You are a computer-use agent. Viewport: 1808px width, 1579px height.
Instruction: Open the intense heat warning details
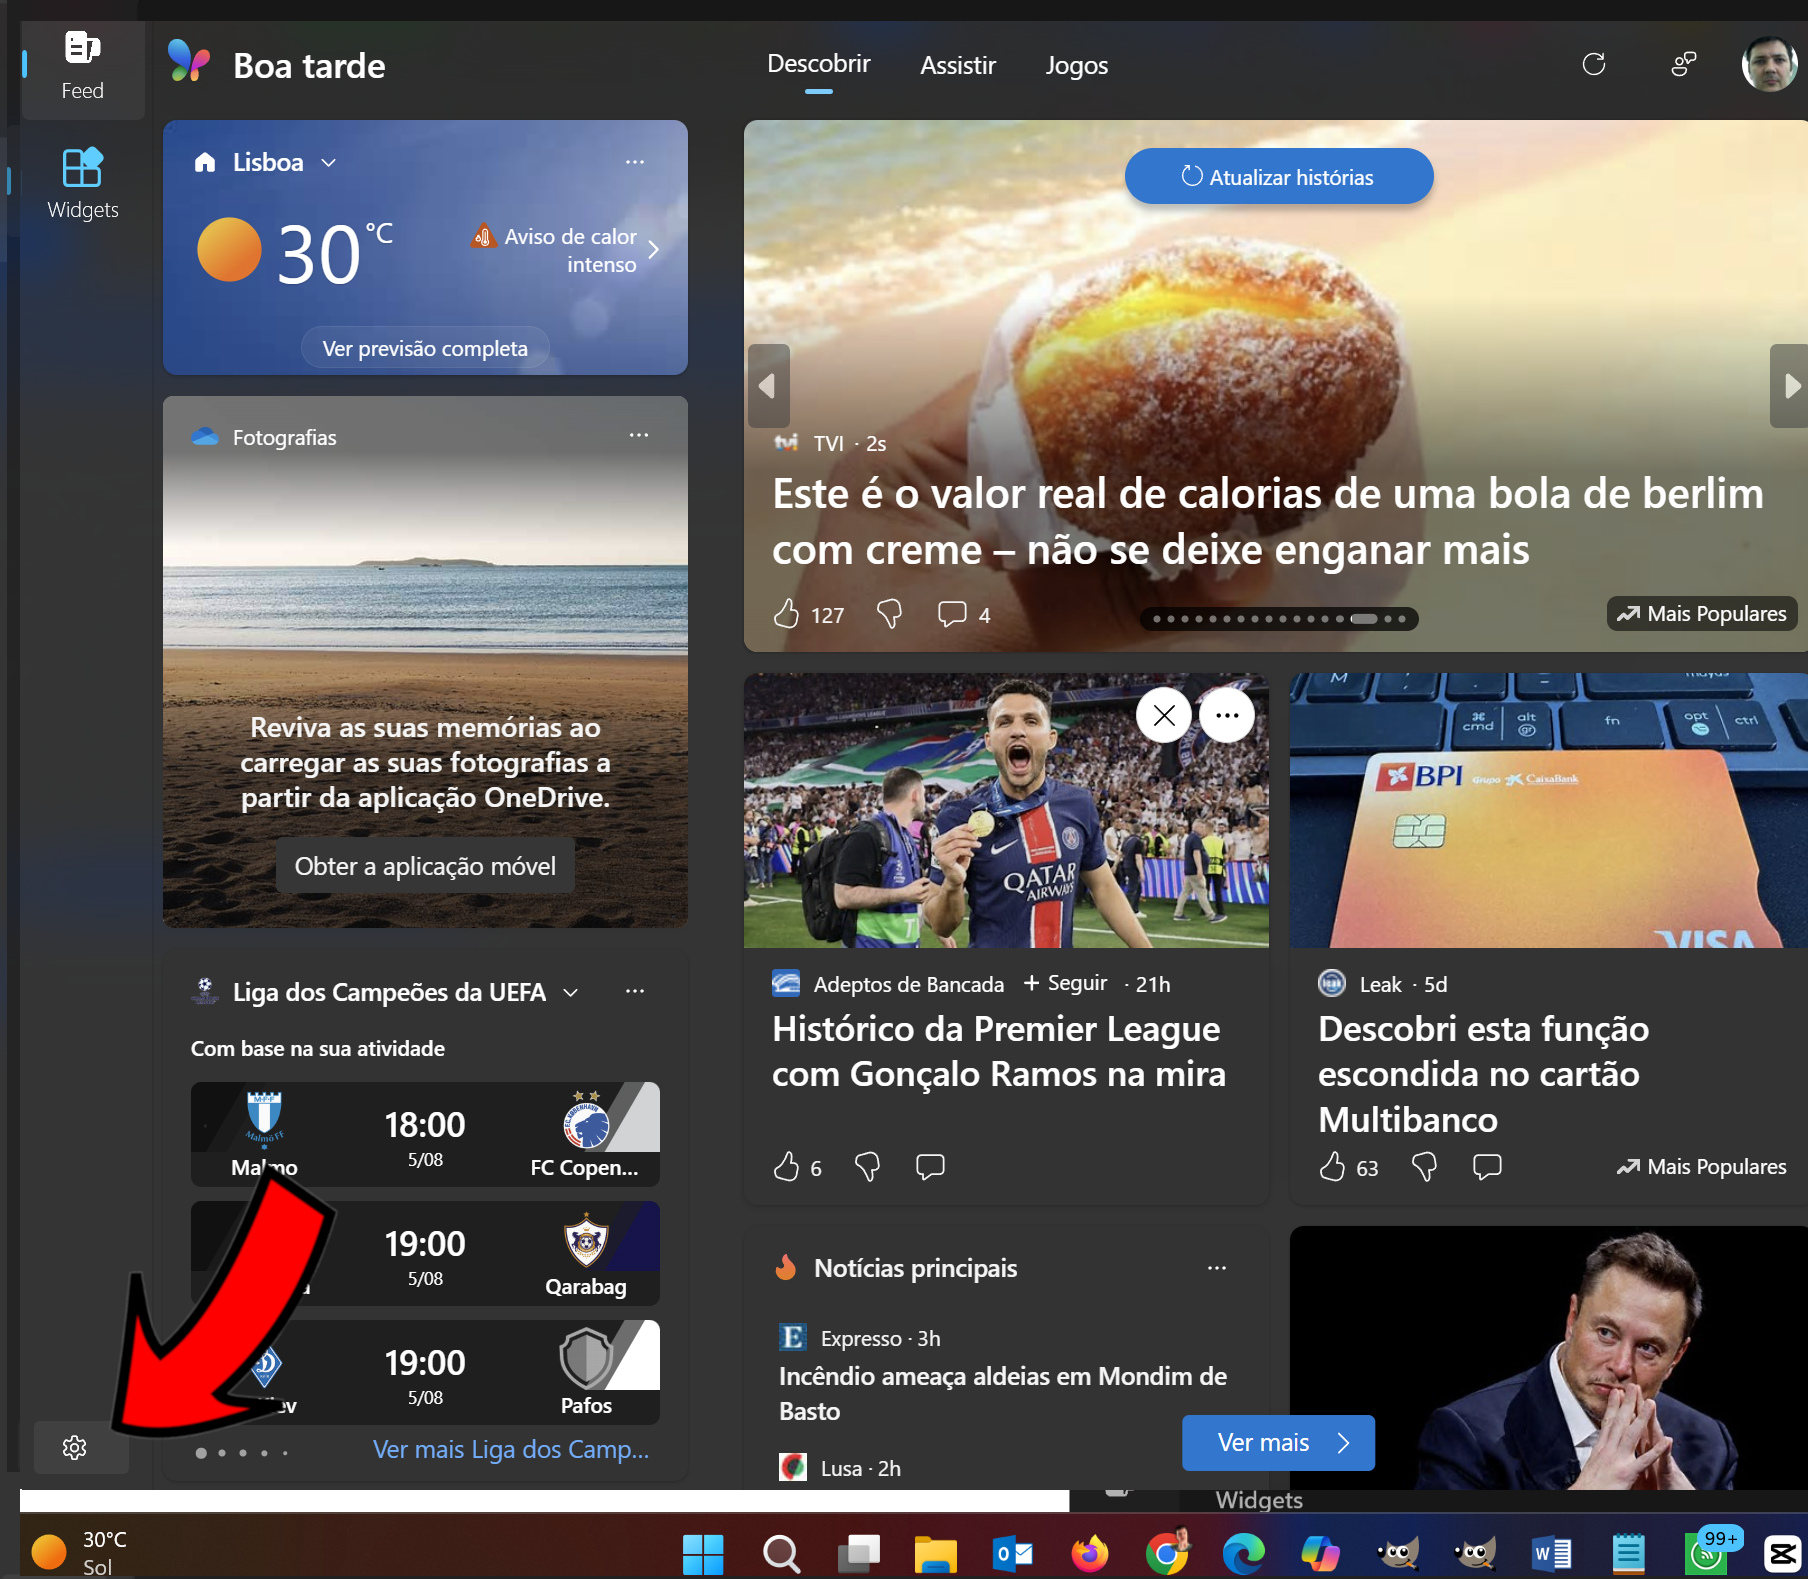(x=566, y=250)
